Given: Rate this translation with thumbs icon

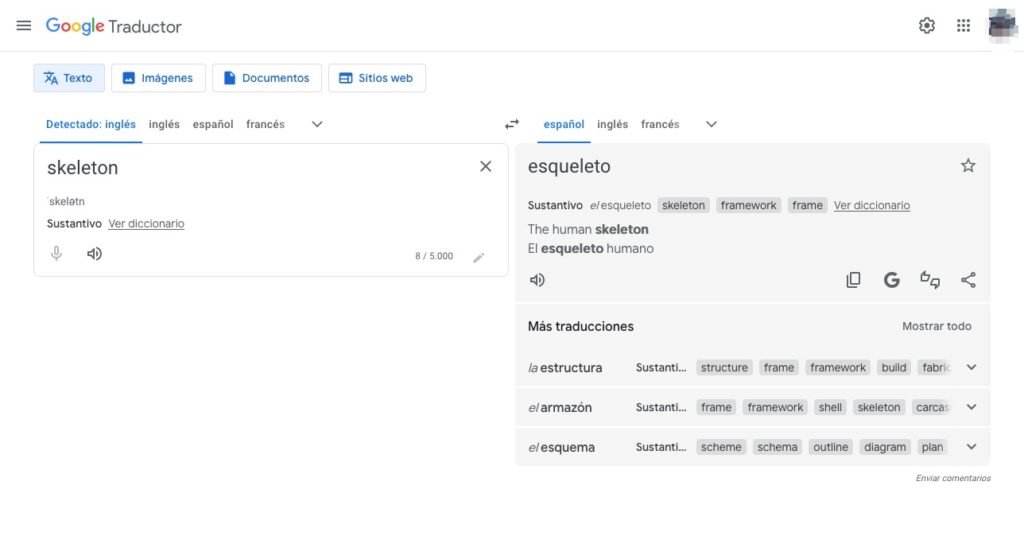Looking at the screenshot, I should pyautogui.click(x=930, y=280).
